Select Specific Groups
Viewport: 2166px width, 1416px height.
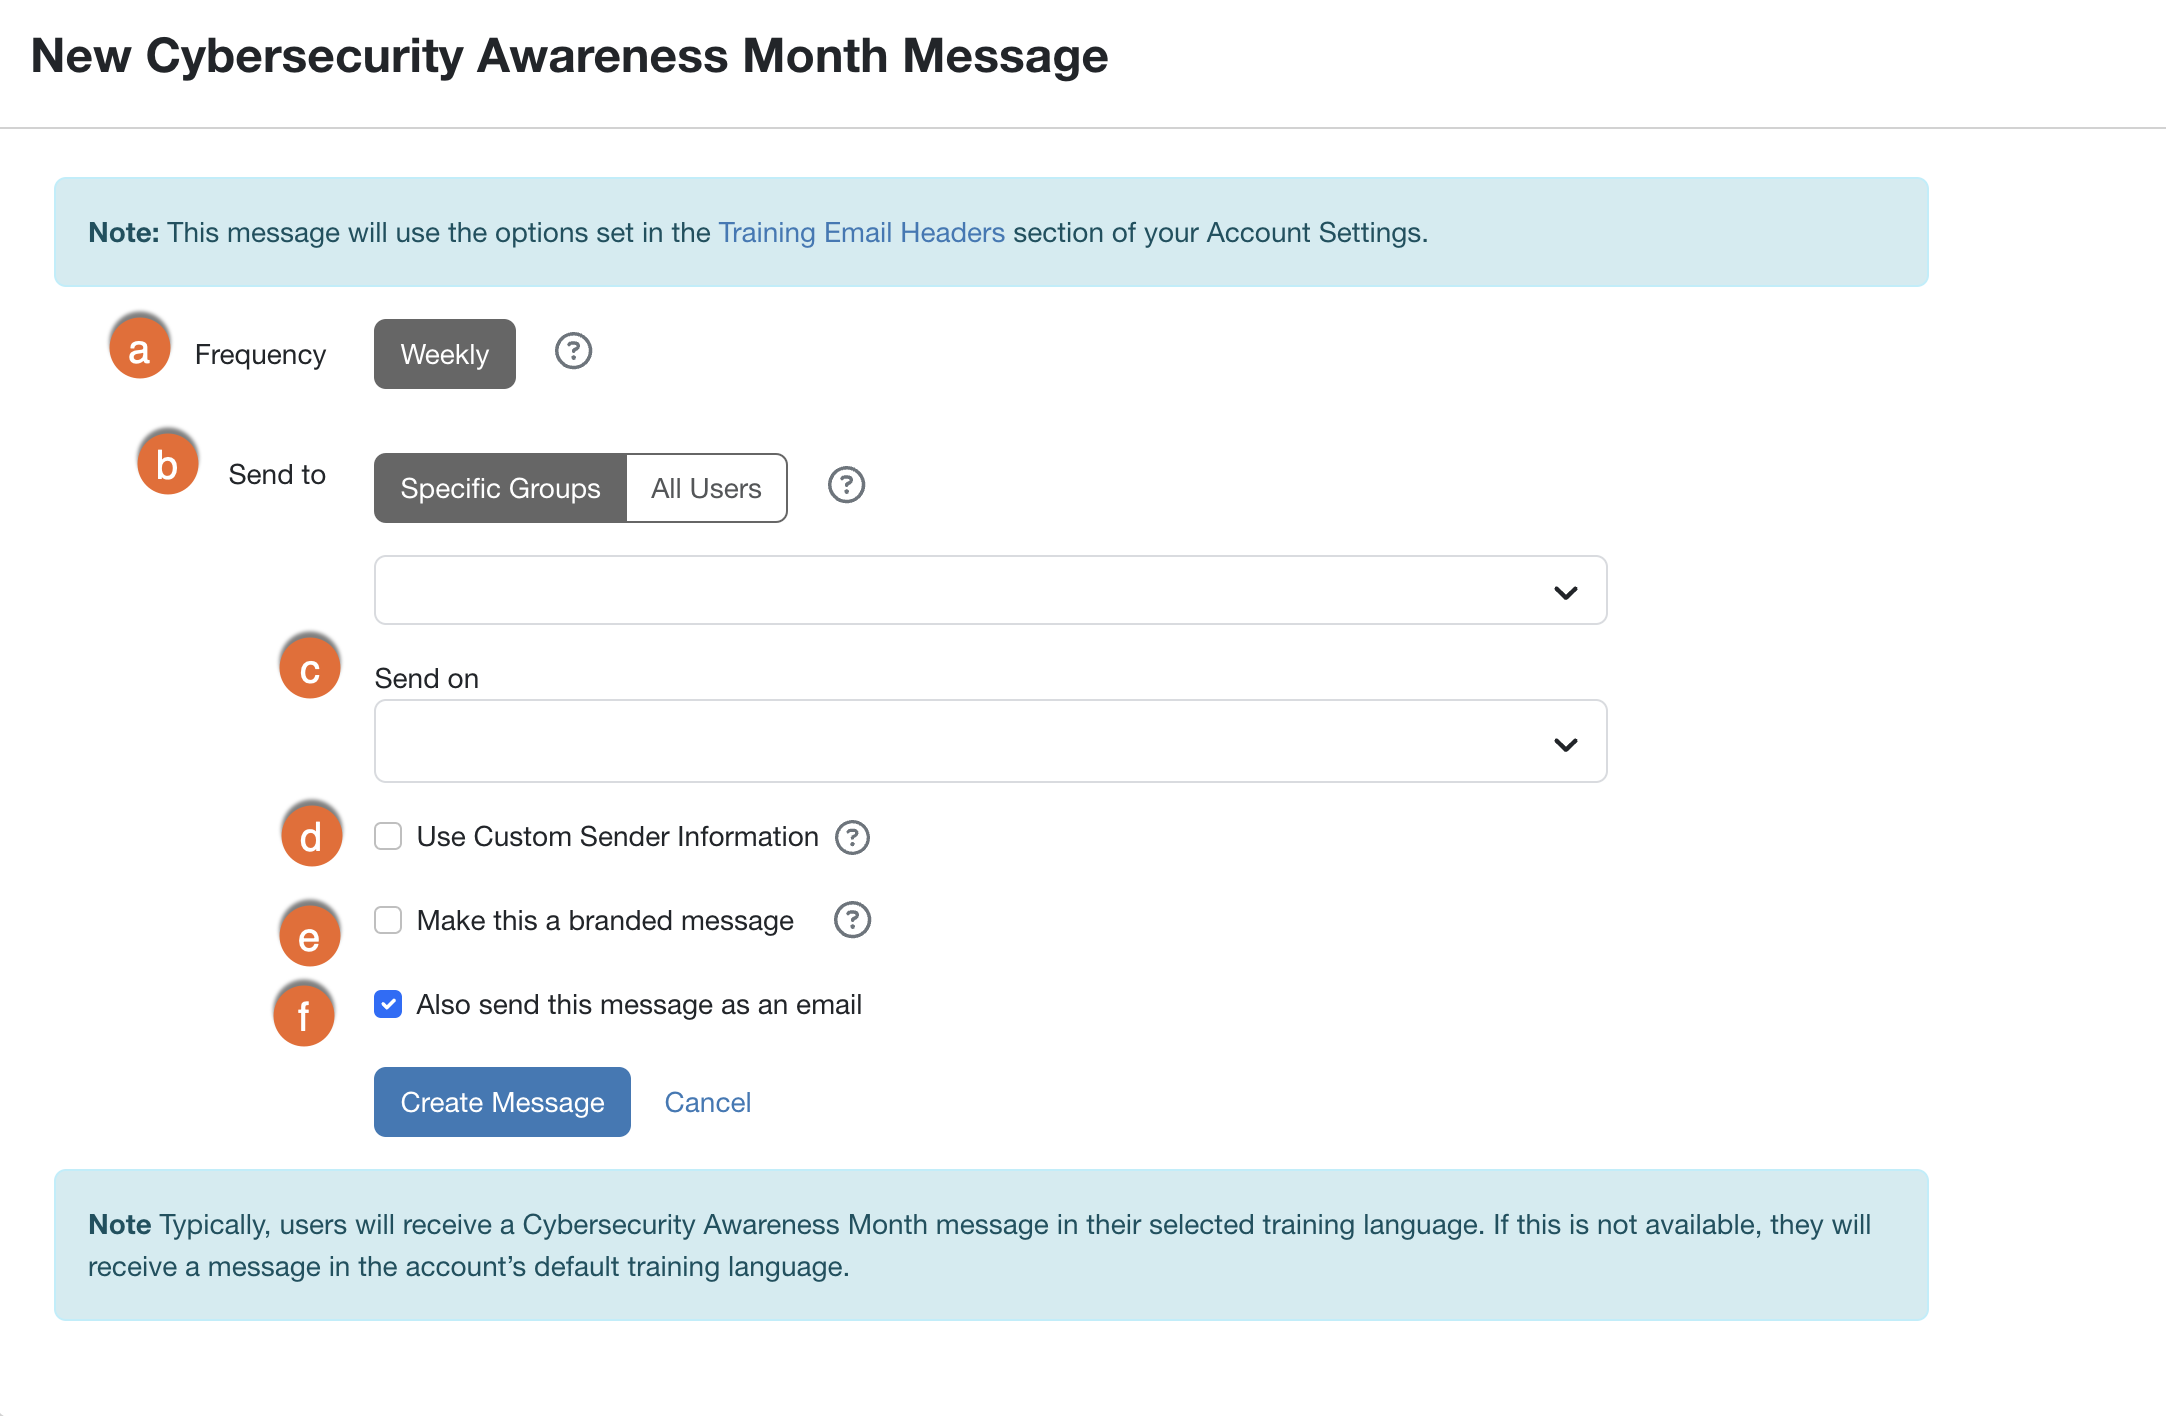pyautogui.click(x=499, y=488)
